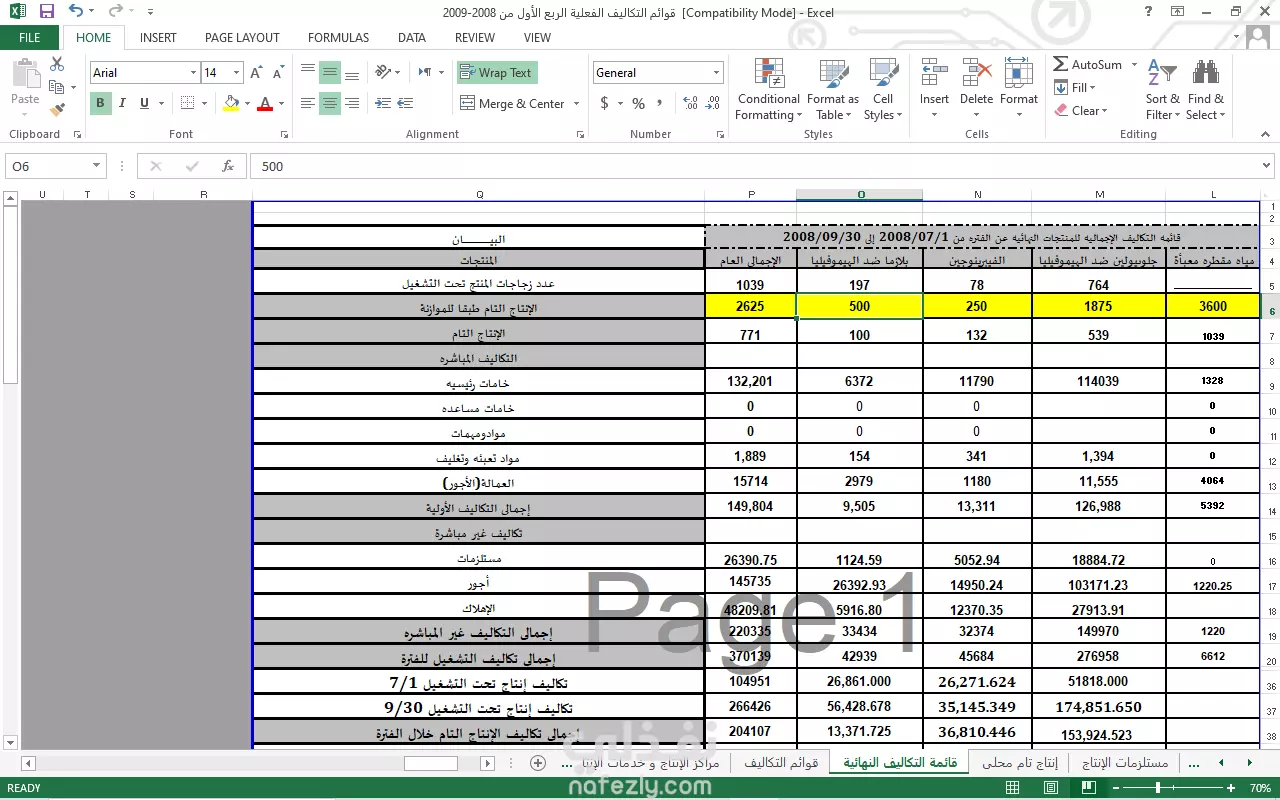Apply percent style format

(638, 103)
